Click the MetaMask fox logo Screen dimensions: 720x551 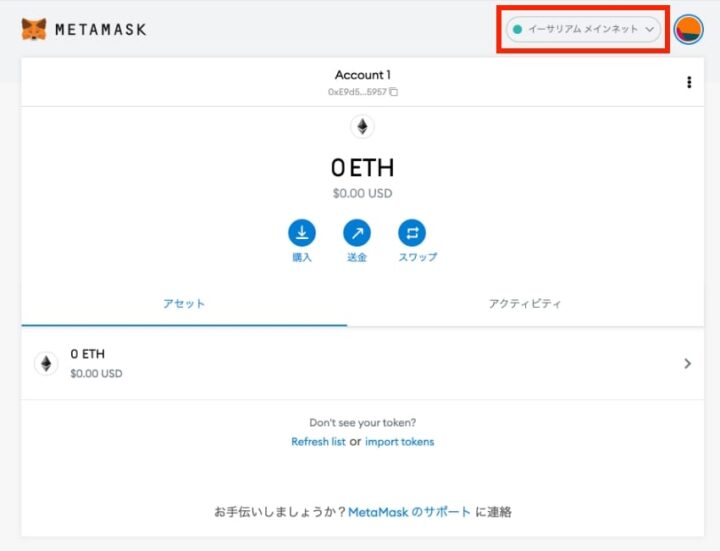[x=34, y=29]
